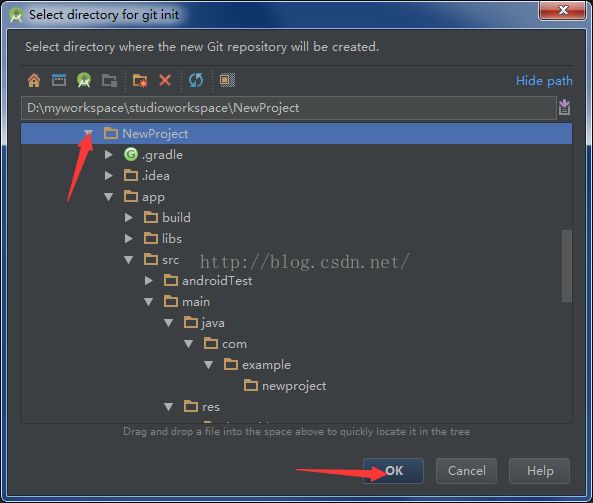The width and height of the screenshot is (593, 503).
Task: Click the Cancel button
Action: (x=466, y=471)
